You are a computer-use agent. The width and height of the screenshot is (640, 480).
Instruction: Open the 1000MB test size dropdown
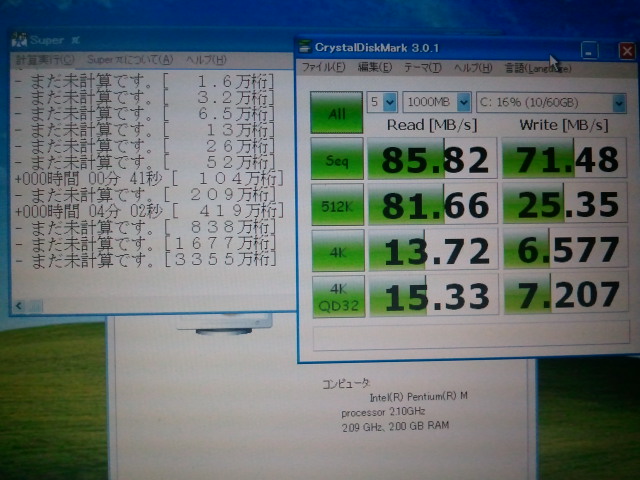pos(437,102)
